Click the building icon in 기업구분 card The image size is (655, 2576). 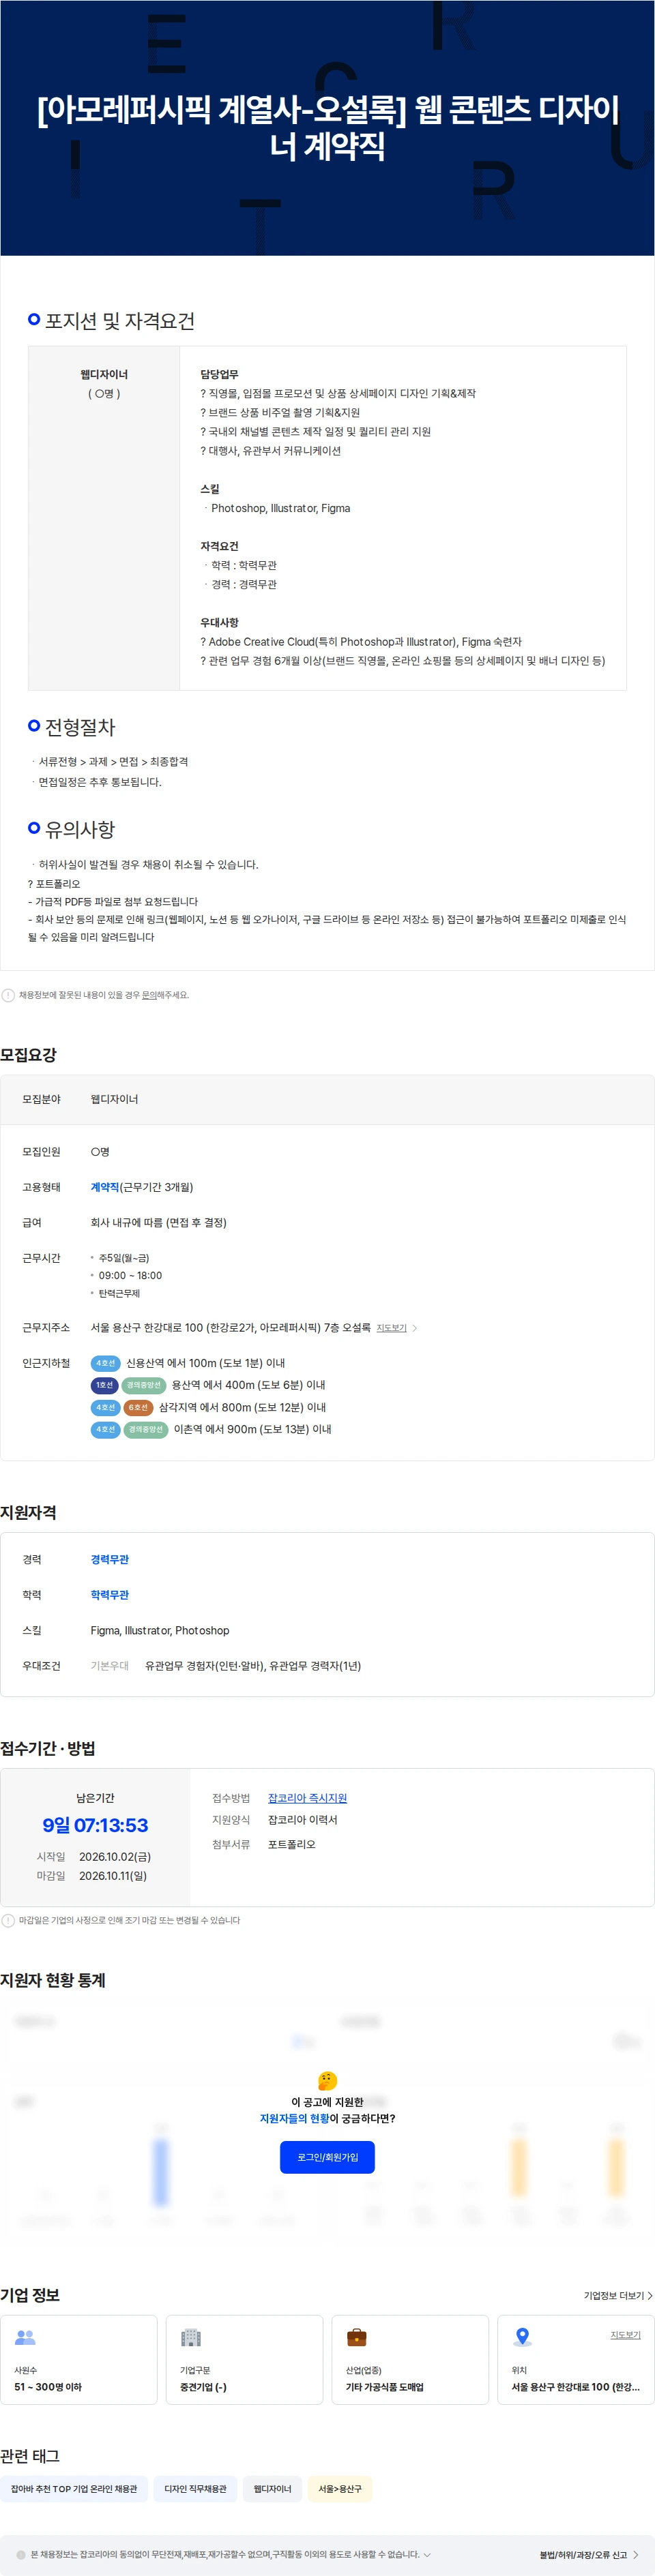pos(191,2337)
